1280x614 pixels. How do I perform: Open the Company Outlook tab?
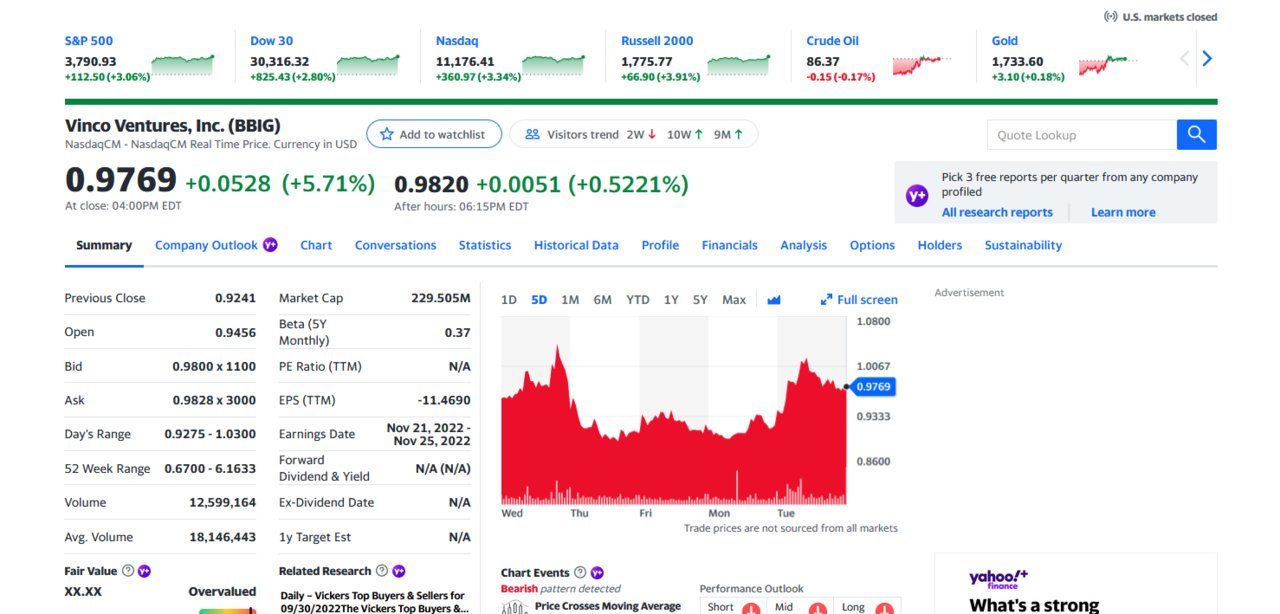coord(206,245)
